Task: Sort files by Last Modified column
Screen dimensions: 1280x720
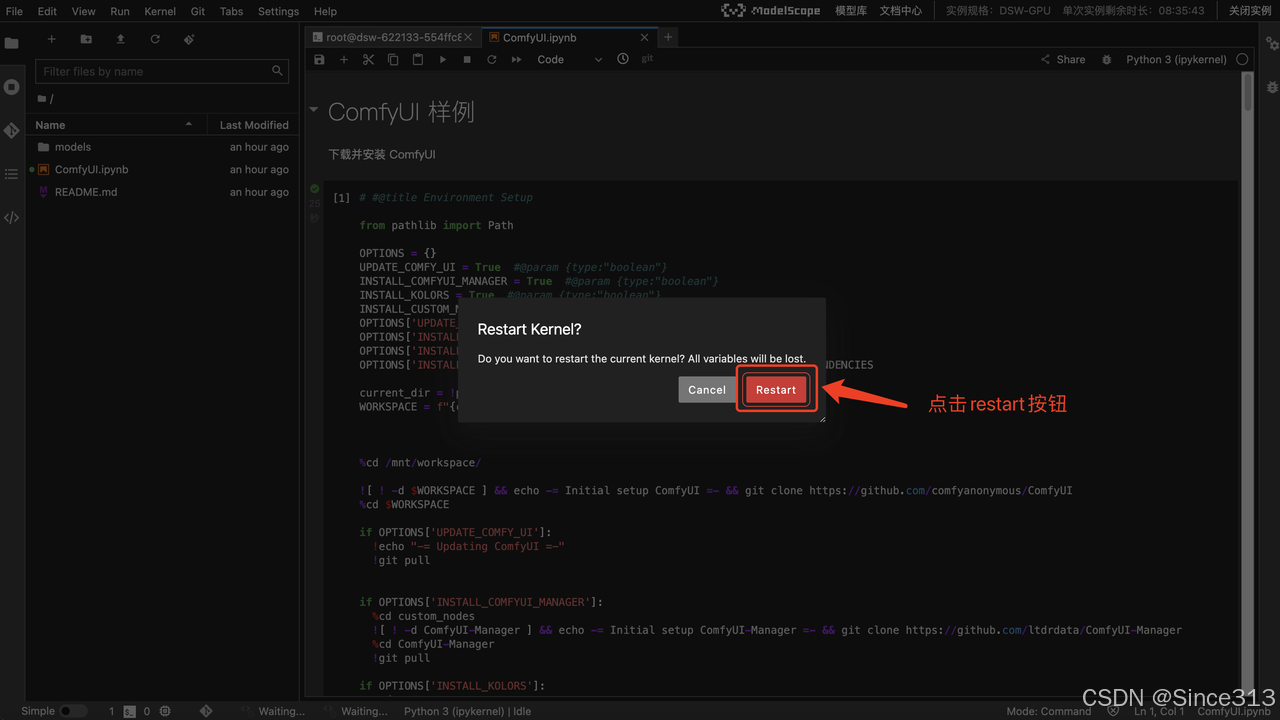Action: point(254,125)
